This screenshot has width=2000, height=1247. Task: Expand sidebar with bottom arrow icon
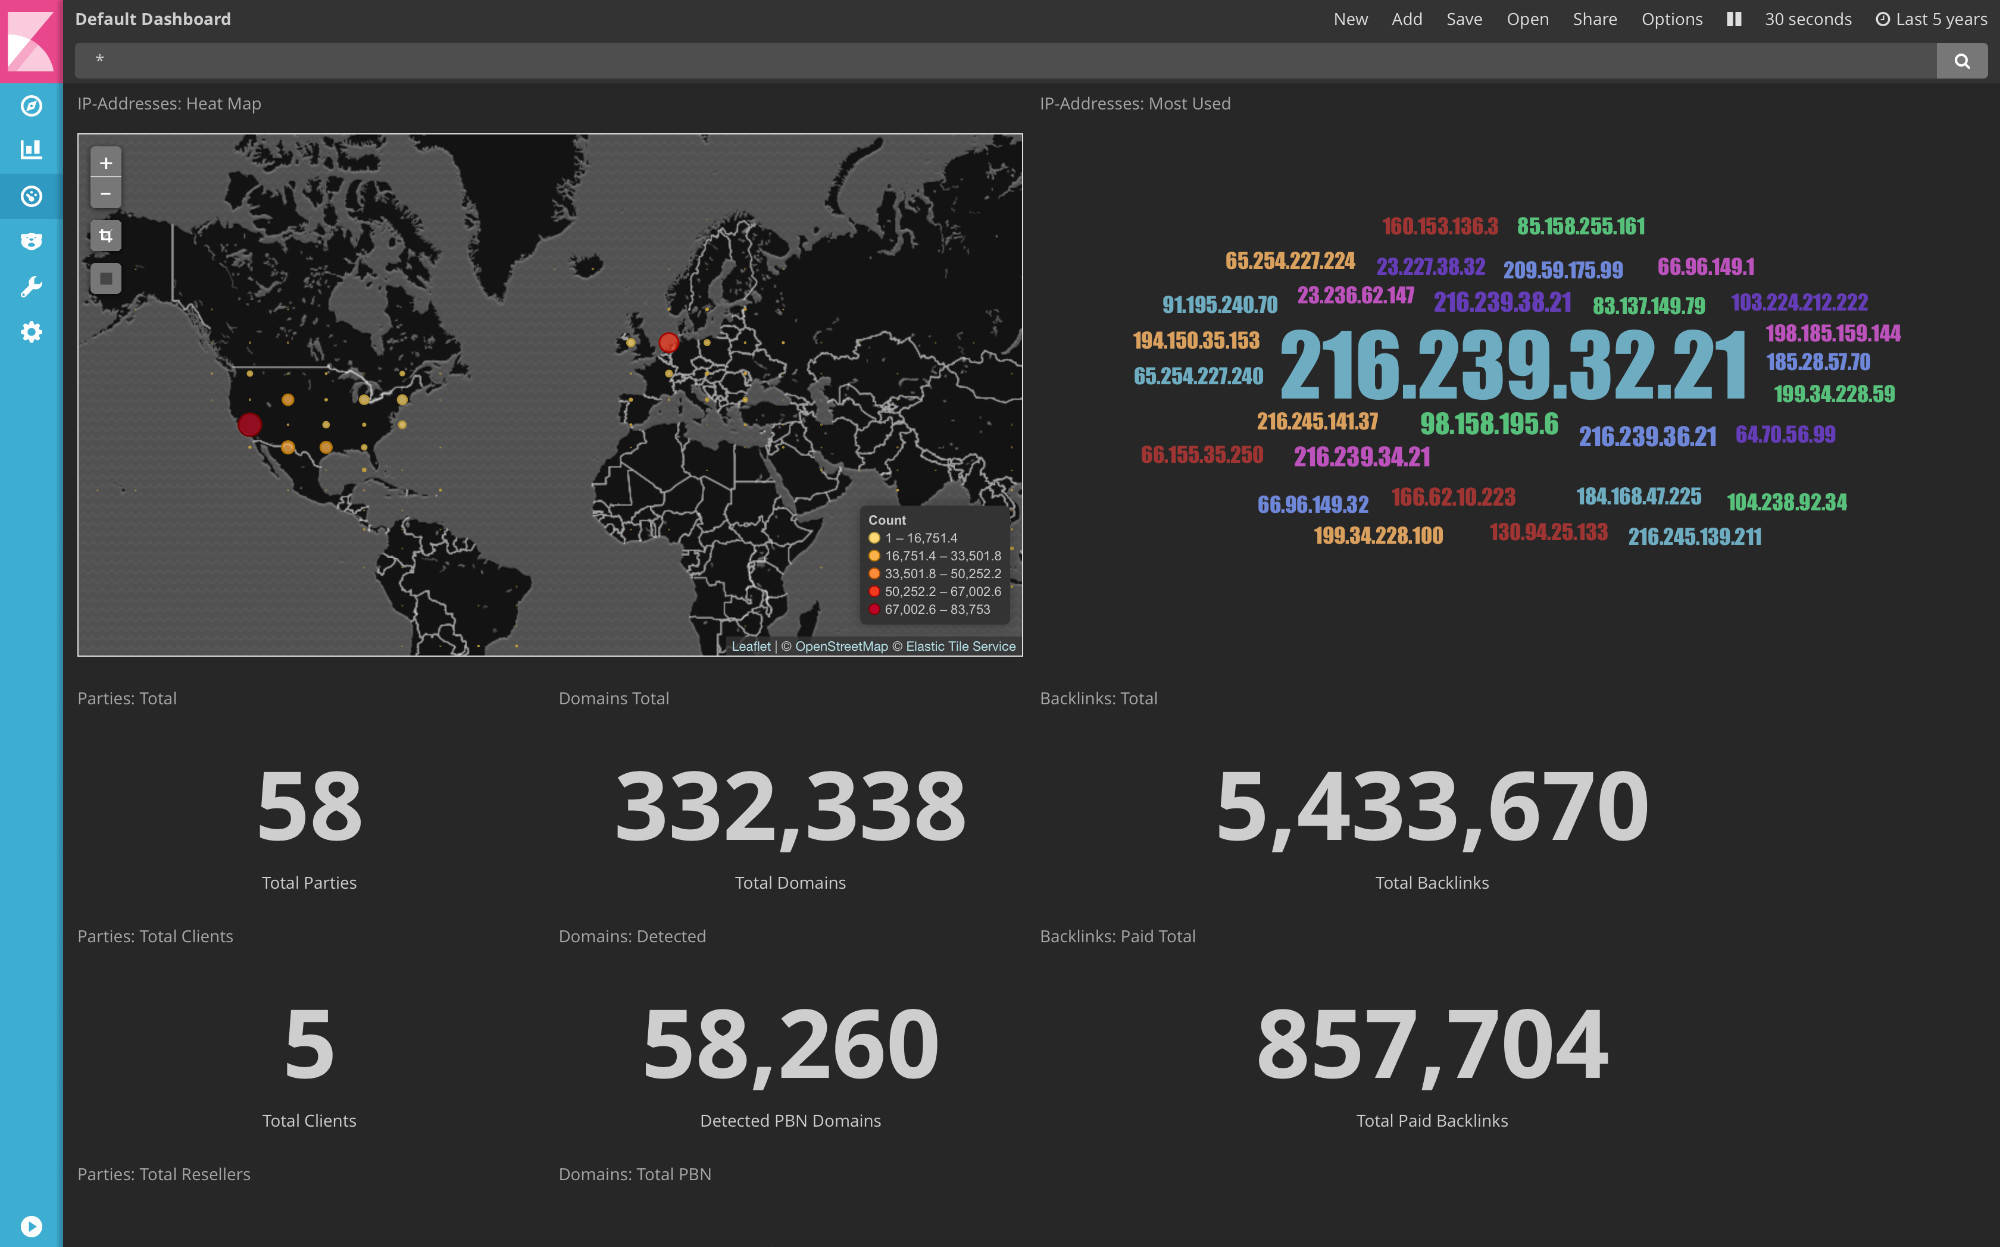31,1226
